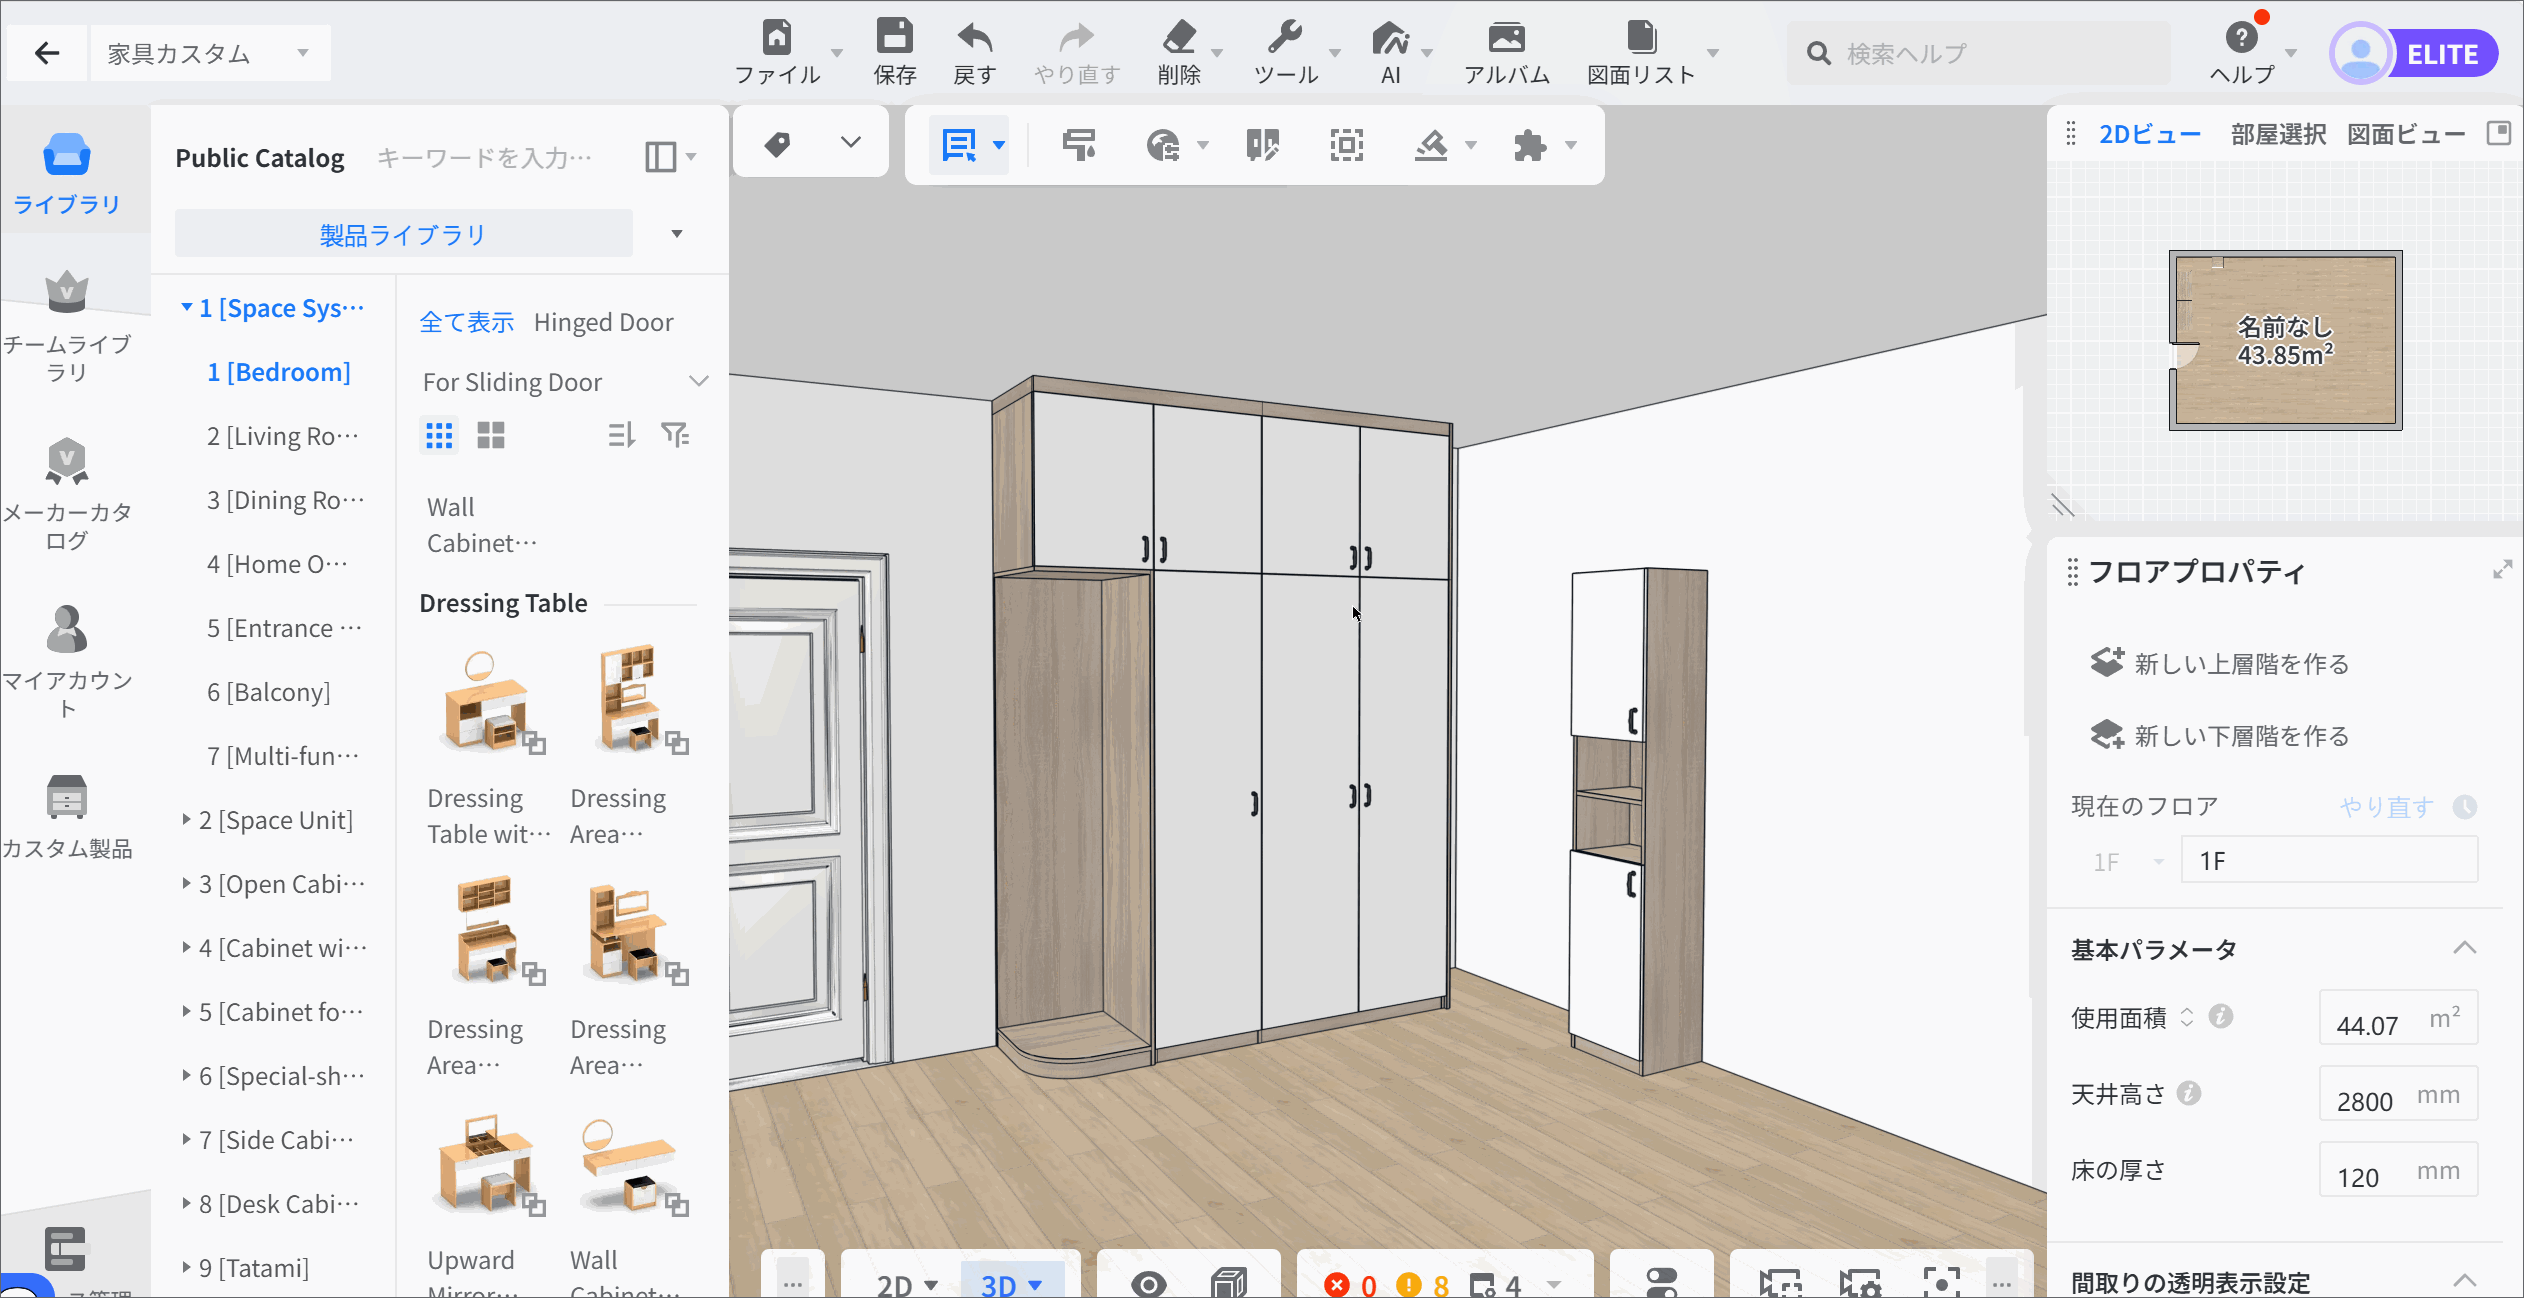Click the 製品ライブラリ button
Image resolution: width=2524 pixels, height=1298 pixels.
(x=403, y=234)
